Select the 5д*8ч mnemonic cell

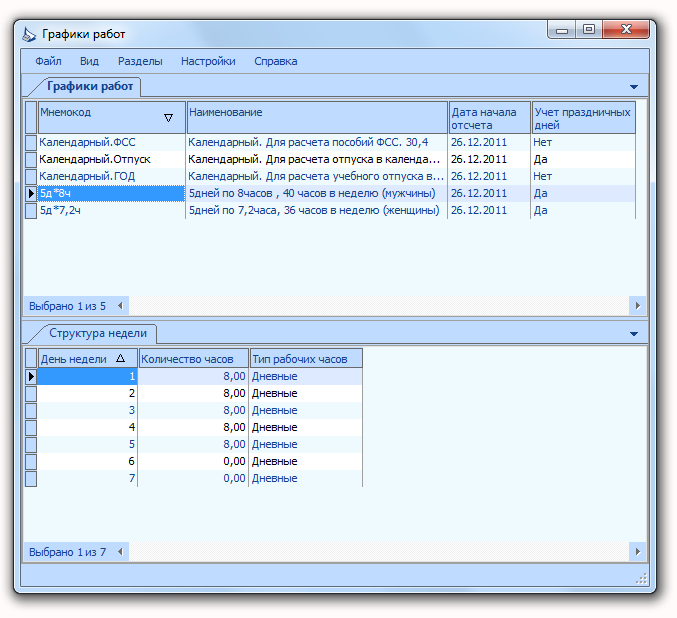111,193
